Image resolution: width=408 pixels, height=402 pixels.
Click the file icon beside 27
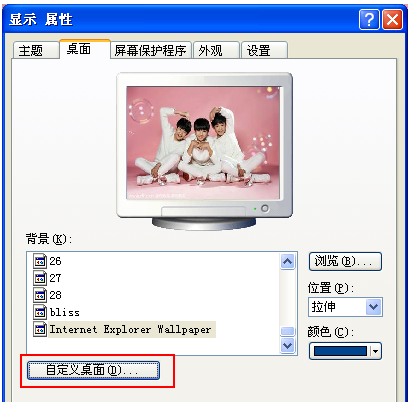[40, 278]
